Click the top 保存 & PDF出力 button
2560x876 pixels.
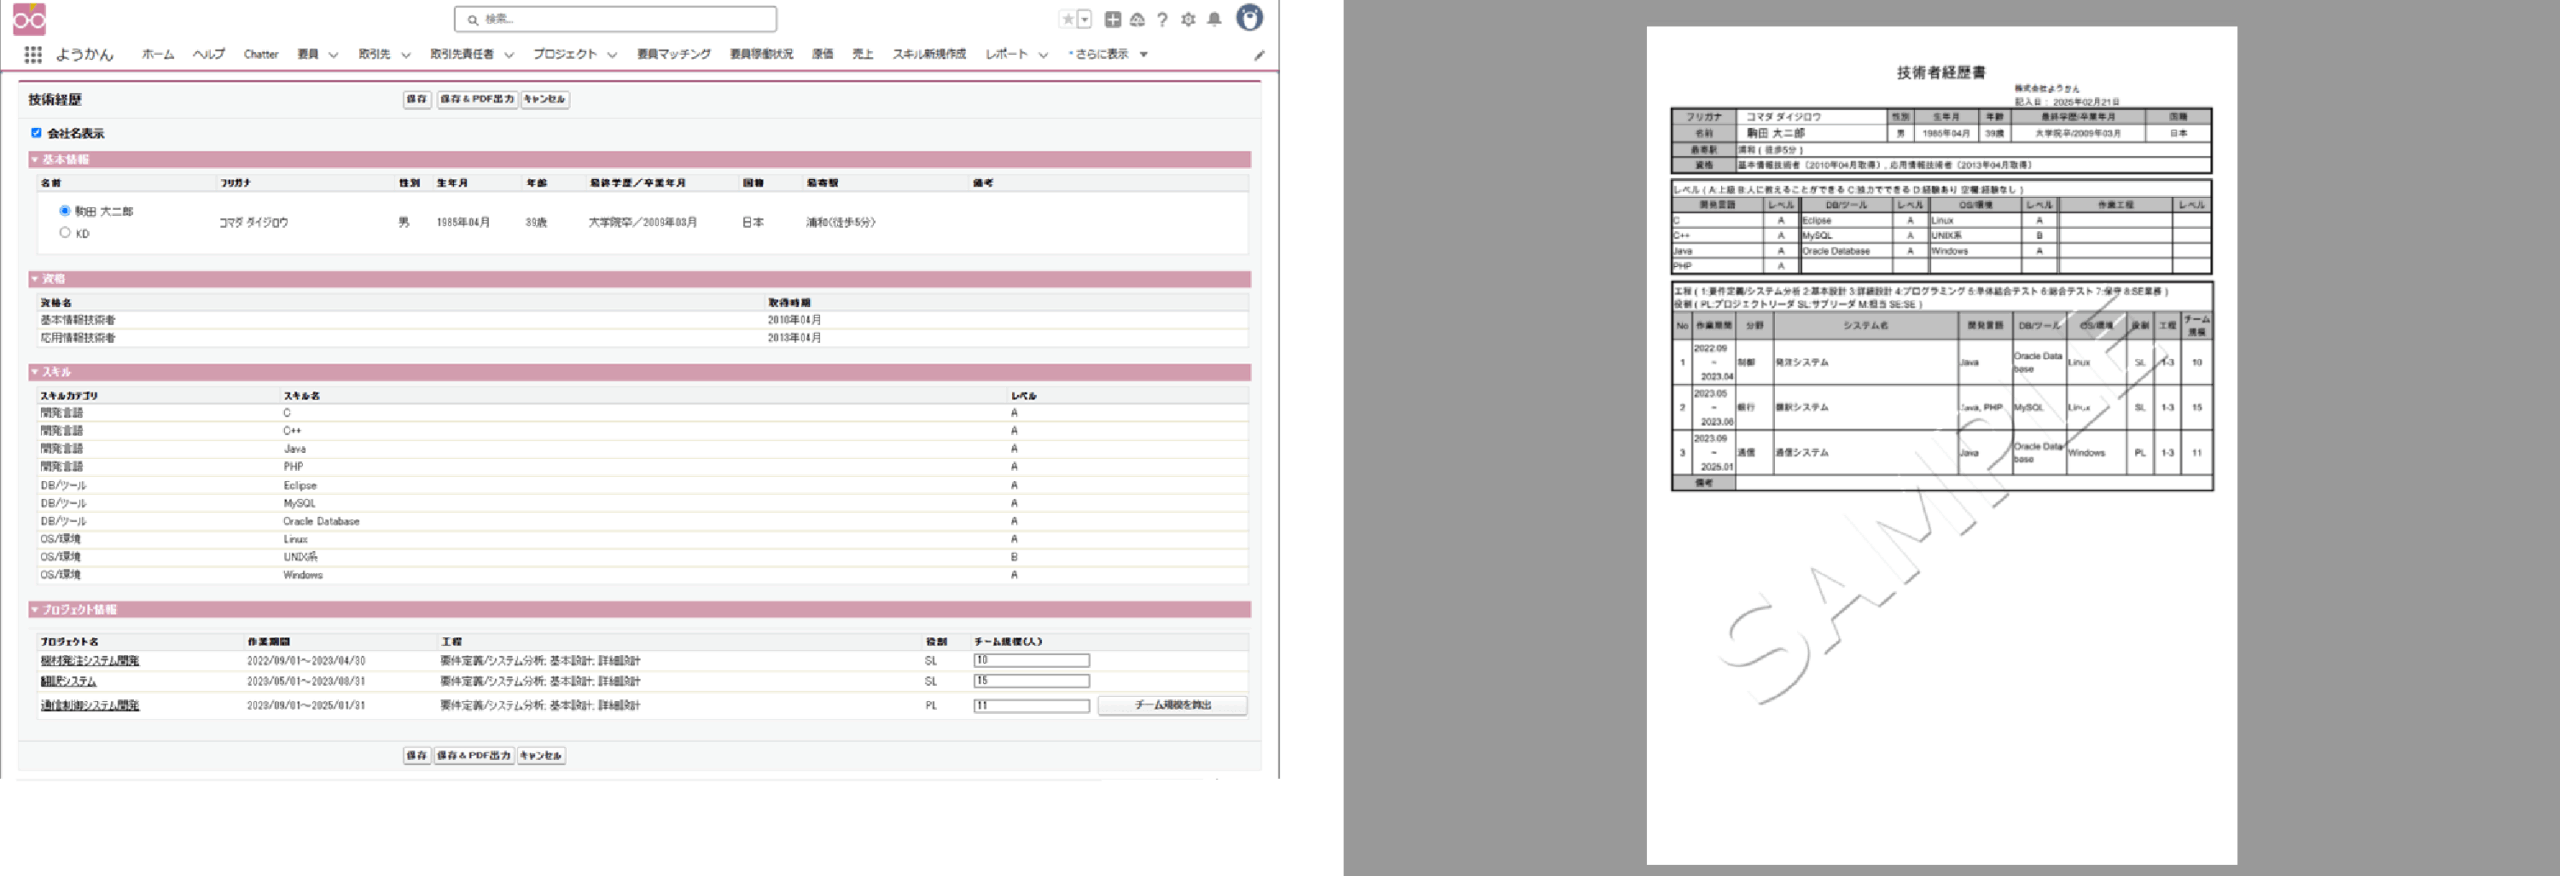tap(477, 99)
